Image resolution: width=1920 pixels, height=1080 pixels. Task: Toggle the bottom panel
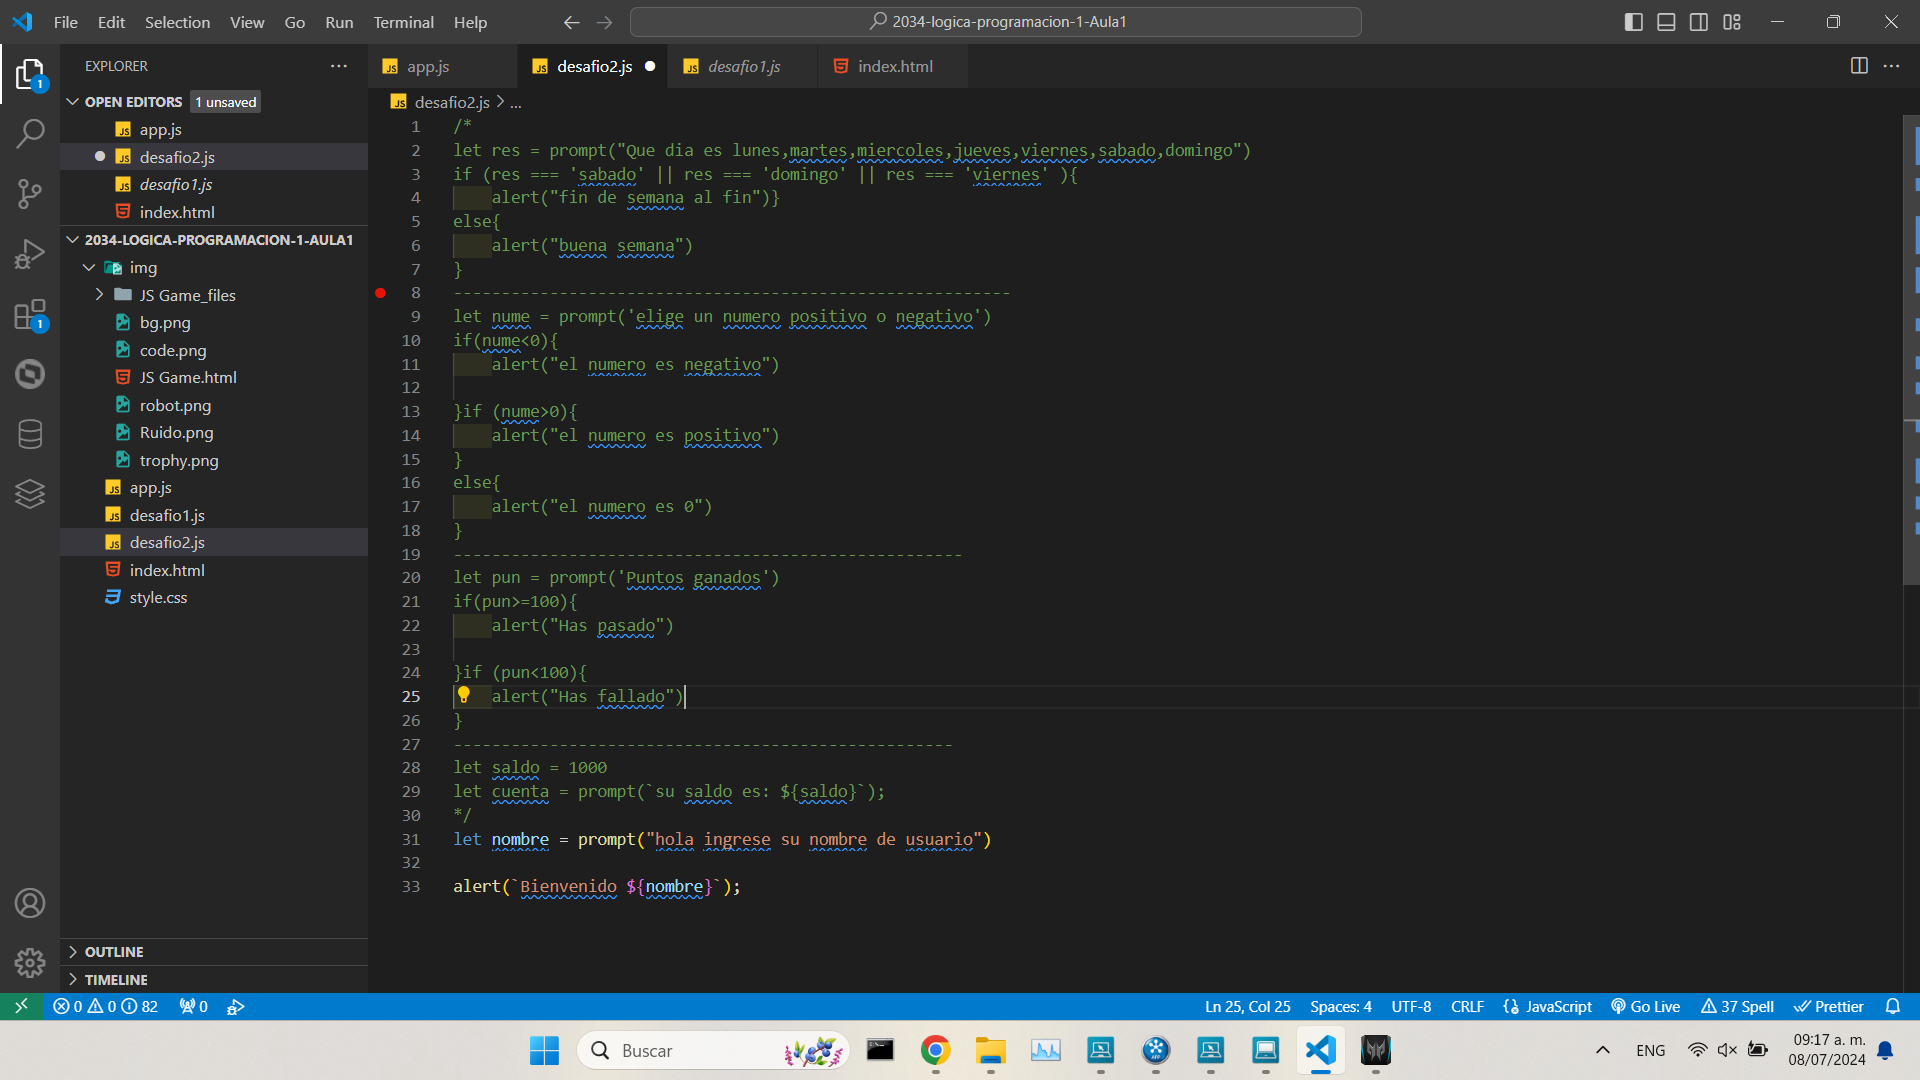[1666, 22]
